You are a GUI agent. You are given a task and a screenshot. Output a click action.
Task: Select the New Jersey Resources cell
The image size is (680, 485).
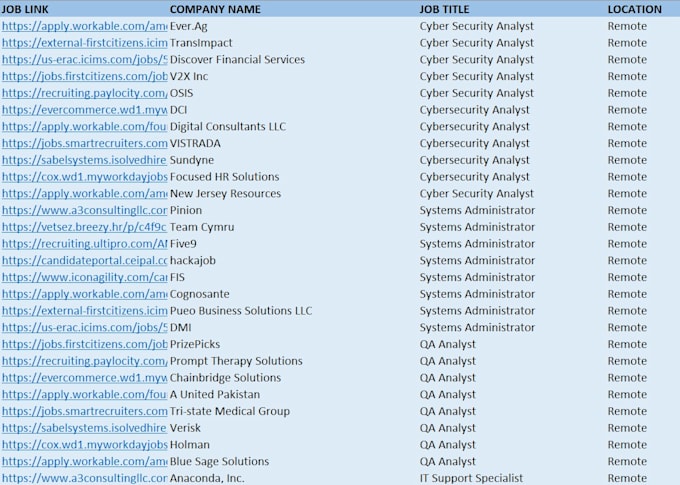226,193
